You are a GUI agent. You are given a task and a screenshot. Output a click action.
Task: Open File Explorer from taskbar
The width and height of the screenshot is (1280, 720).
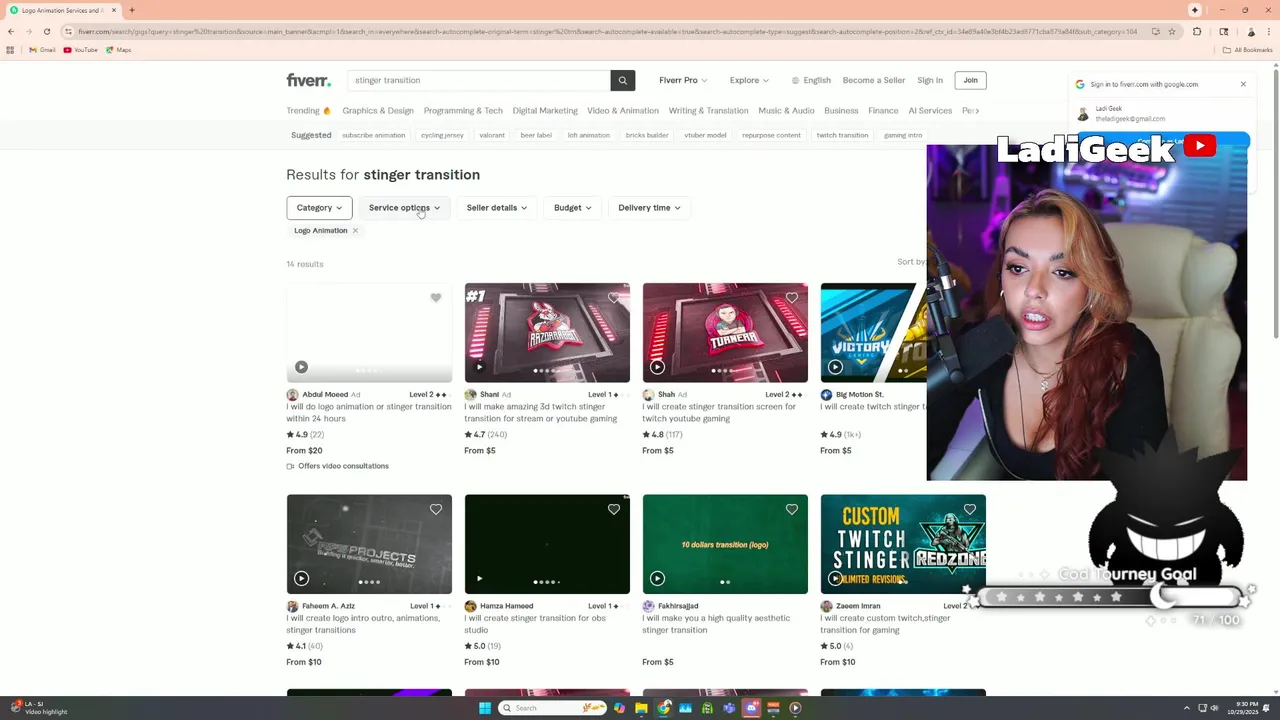[641, 708]
